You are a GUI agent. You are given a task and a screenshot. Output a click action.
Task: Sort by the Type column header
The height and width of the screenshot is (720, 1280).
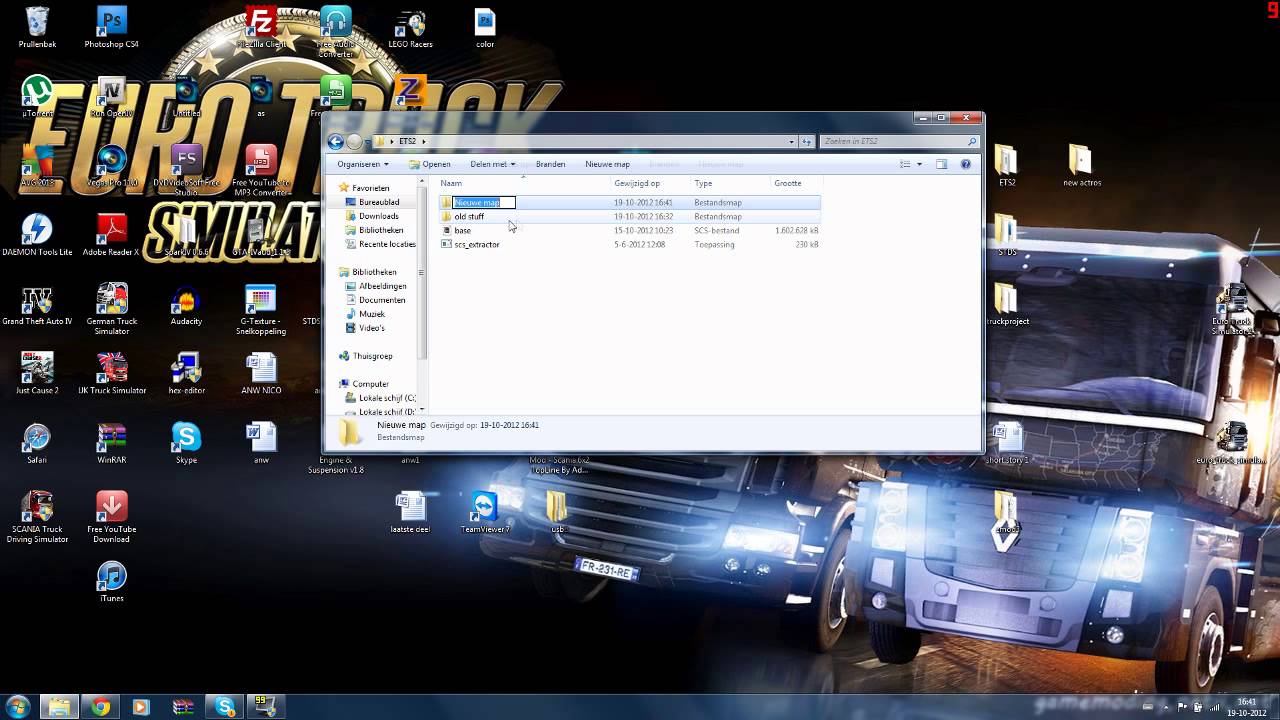(730, 183)
